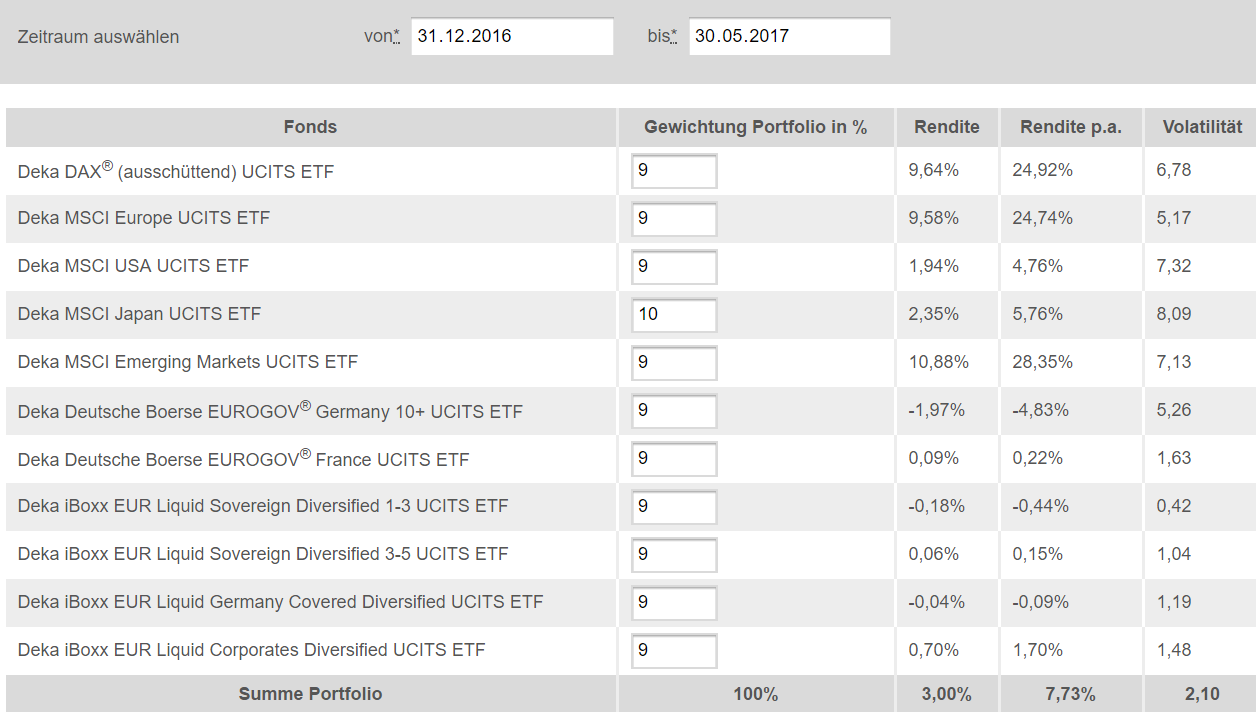This screenshot has height=712, width=1256.
Task: Click the 'Volatilität' column header
Action: click(1202, 127)
